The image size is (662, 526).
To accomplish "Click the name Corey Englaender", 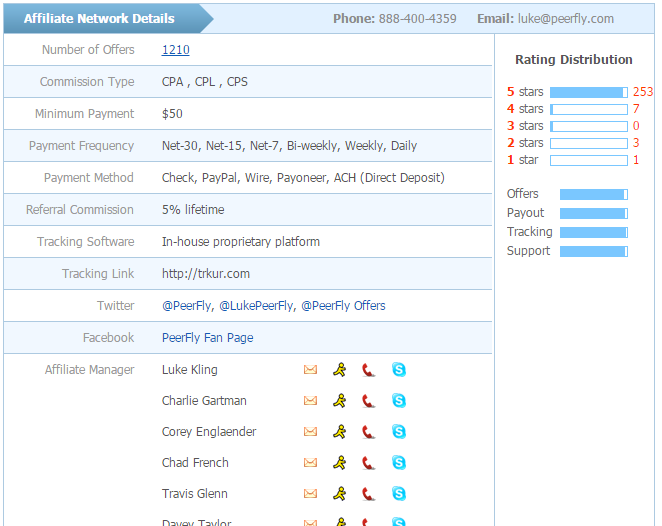I will 209,432.
